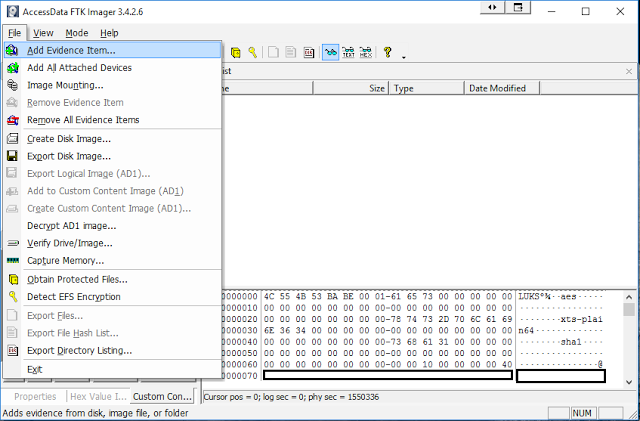
Task: Click the grayed Export Files toolbar icon
Action: (273, 52)
